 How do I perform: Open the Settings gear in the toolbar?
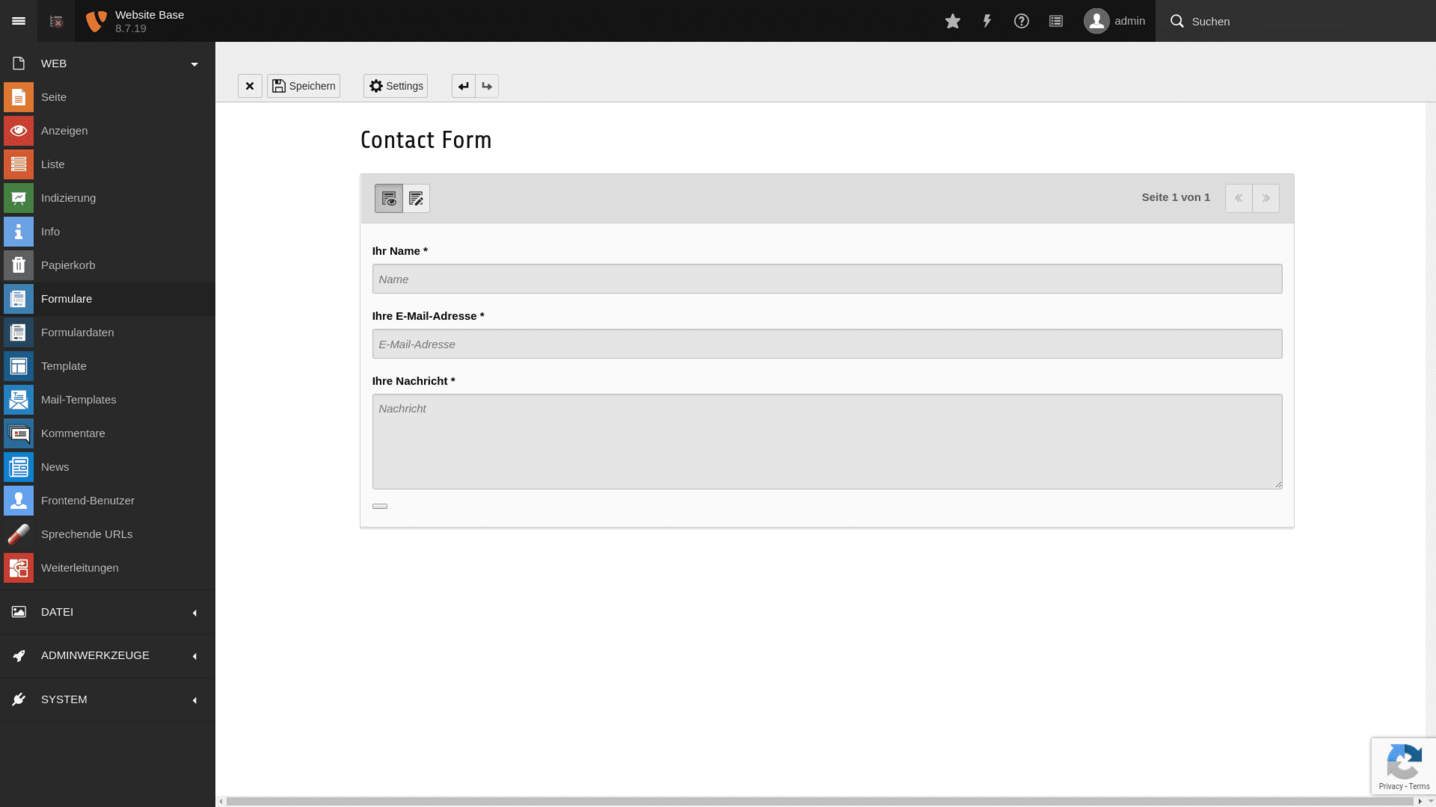point(395,86)
